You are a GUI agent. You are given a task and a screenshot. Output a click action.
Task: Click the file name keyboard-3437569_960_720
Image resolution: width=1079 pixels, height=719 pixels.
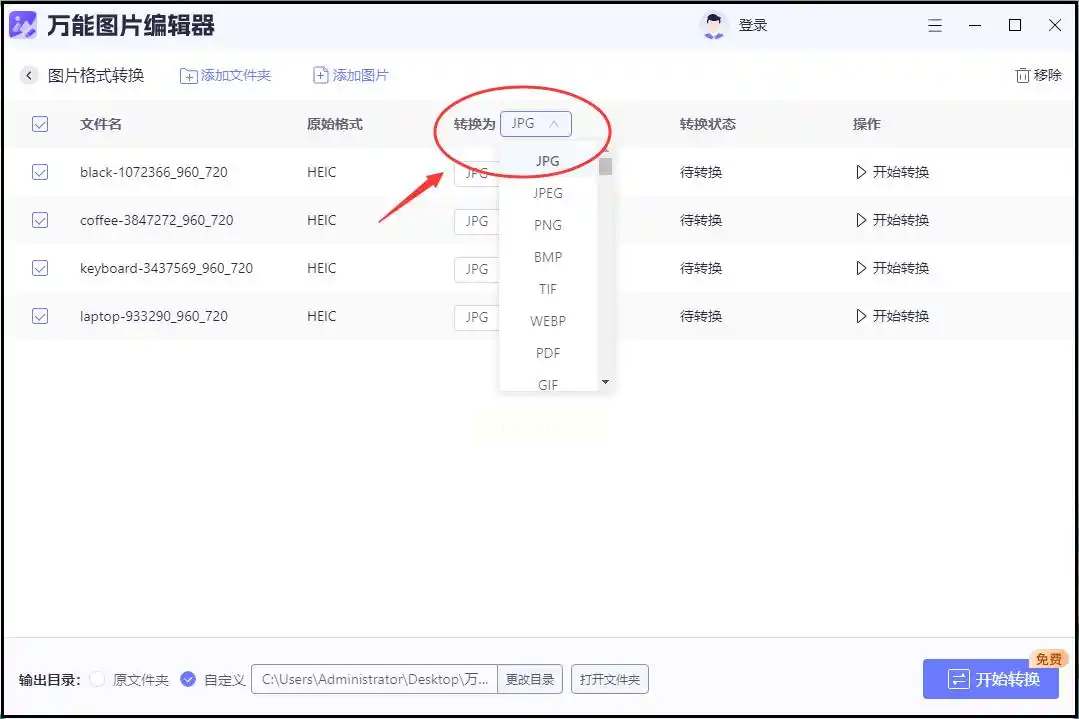click(x=166, y=268)
